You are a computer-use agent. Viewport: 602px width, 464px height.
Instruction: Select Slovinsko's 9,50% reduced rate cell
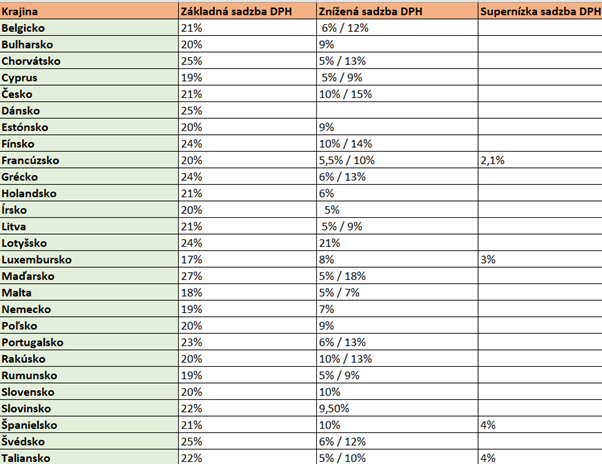tap(397, 408)
